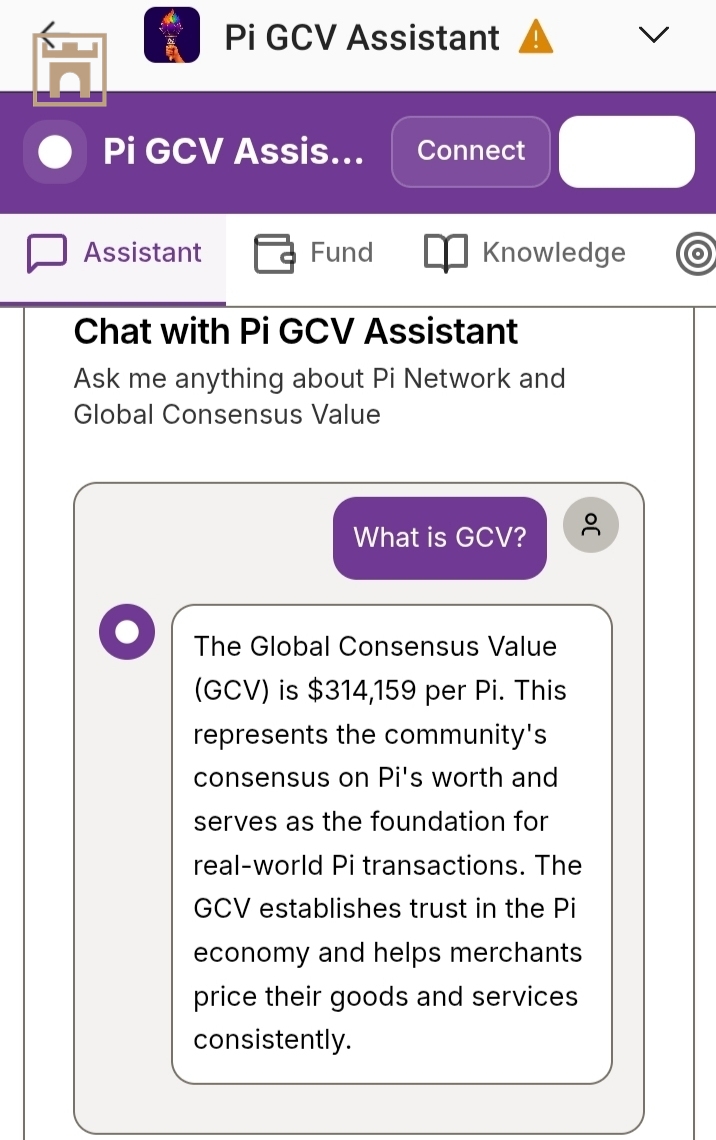Screen dimensions: 716x1140
Task: Tap the "Chat with Pi GCV Assistant" heading
Action: tap(296, 332)
